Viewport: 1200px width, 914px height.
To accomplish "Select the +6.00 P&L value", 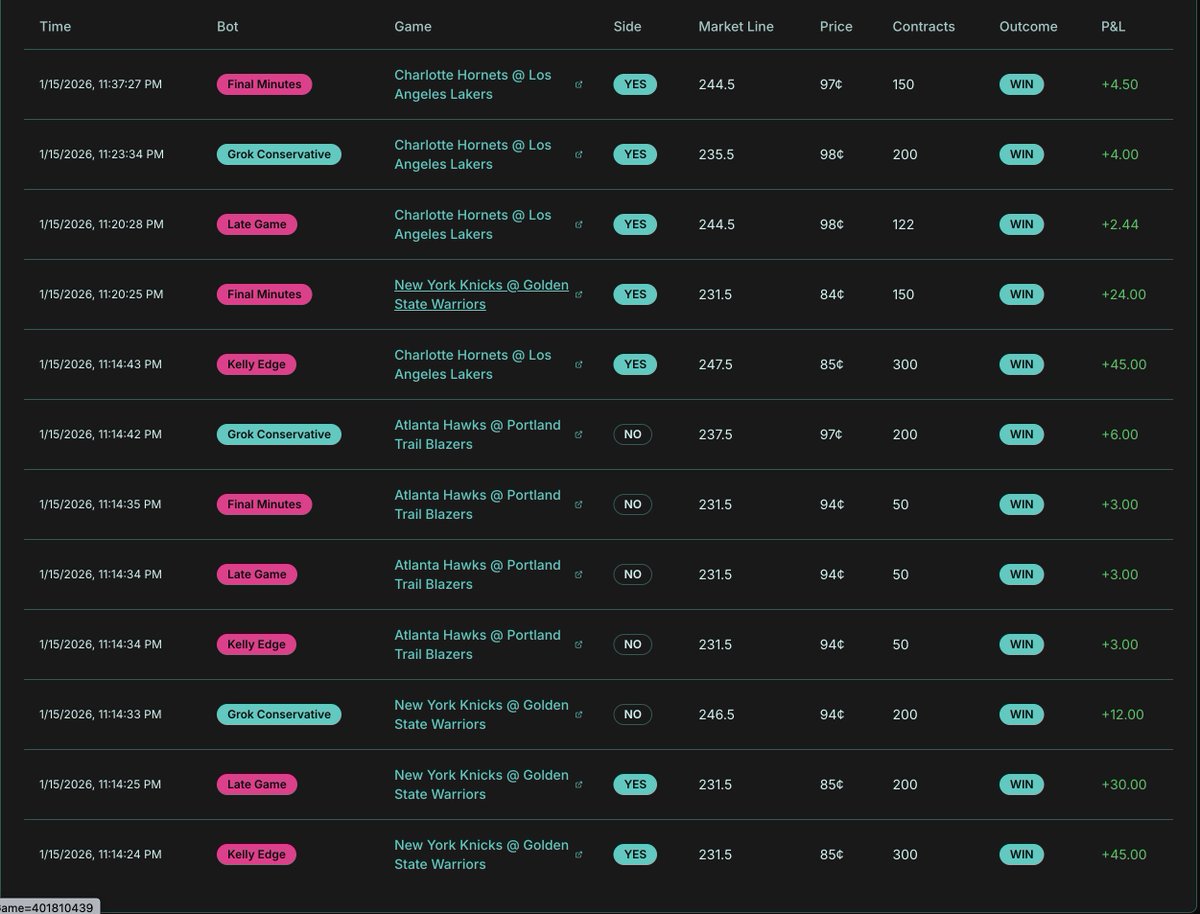I will pyautogui.click(x=1120, y=435).
